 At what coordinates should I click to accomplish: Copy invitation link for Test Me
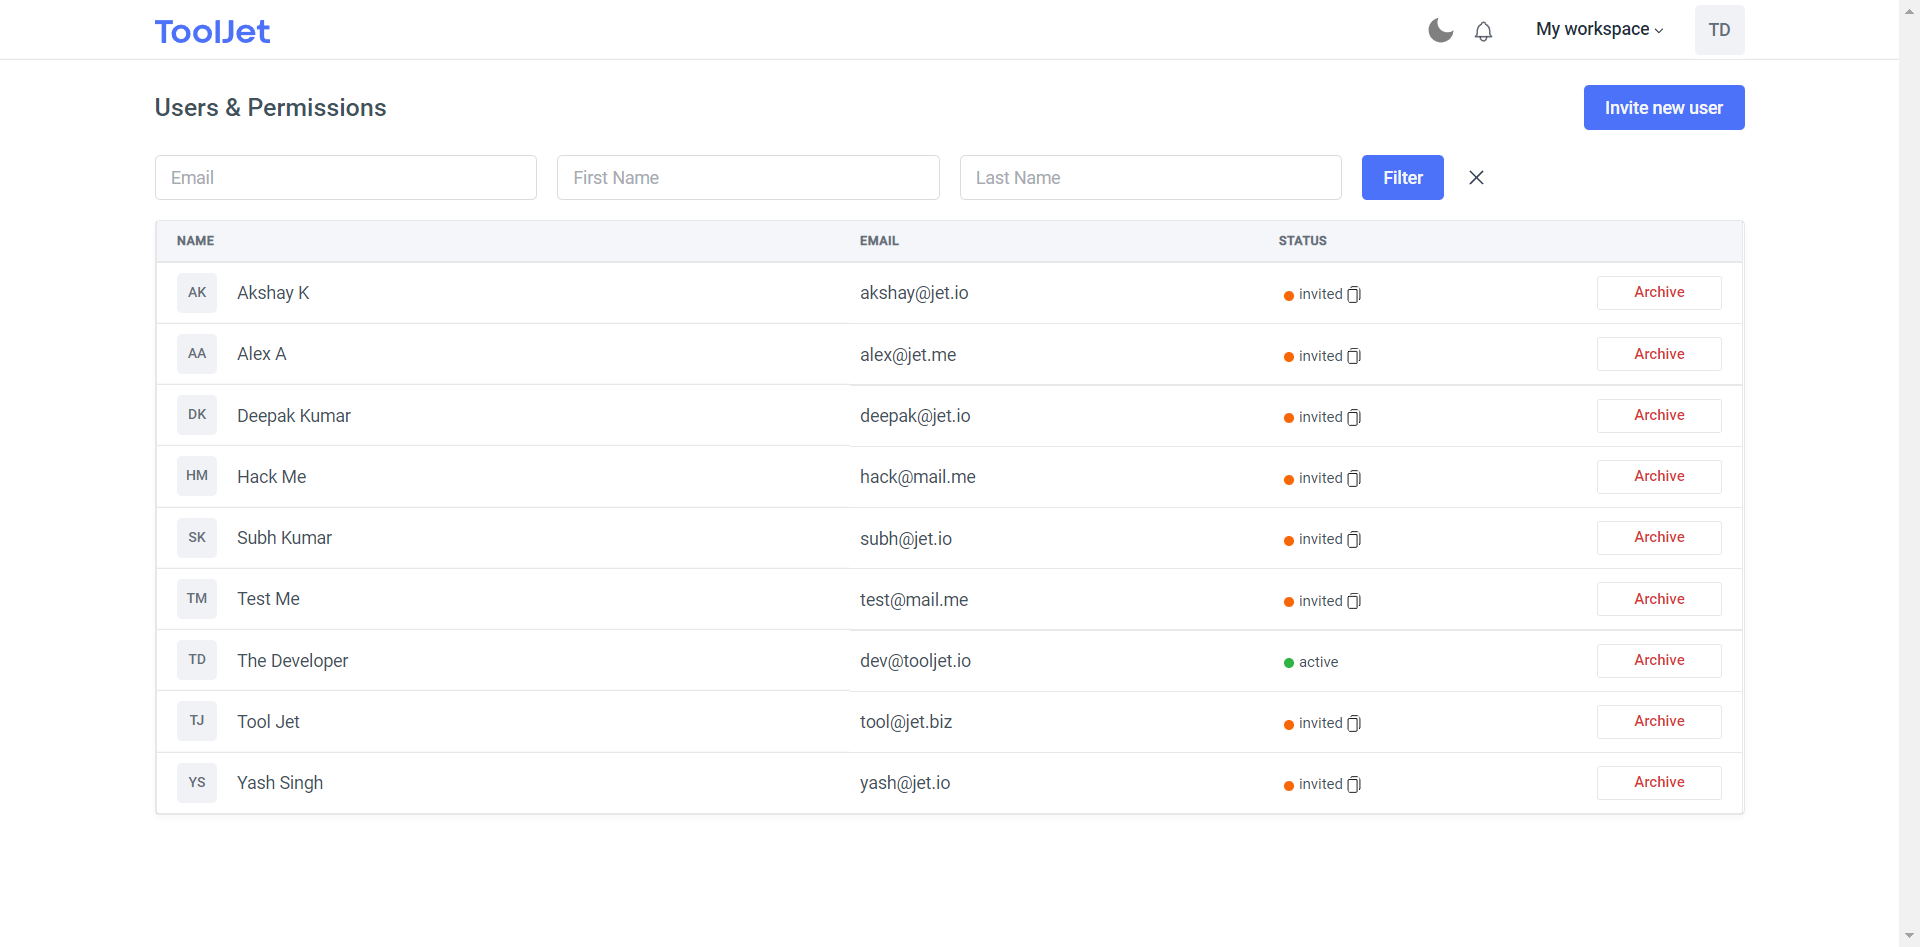tap(1354, 601)
